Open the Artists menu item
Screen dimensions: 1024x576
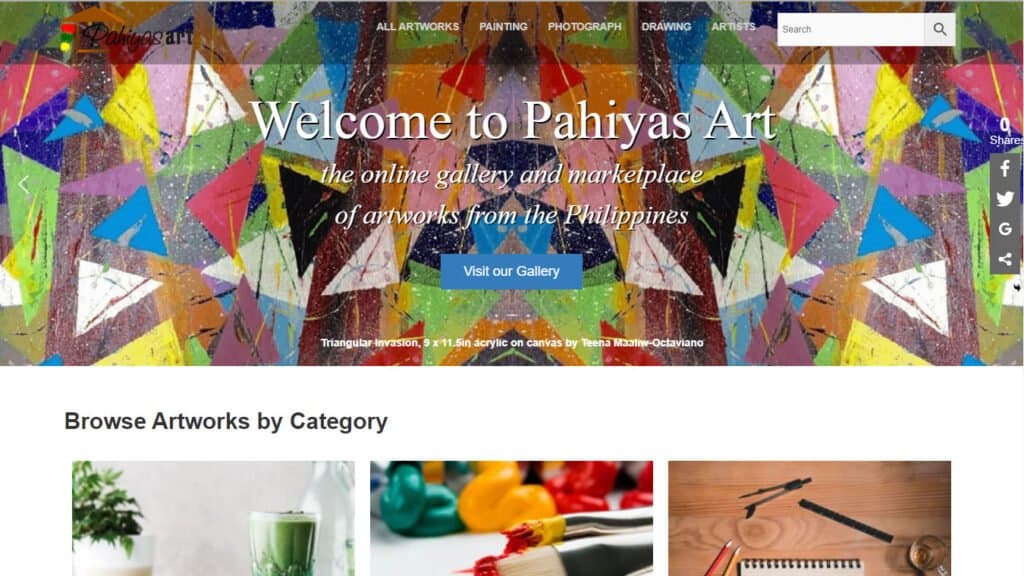[733, 27]
